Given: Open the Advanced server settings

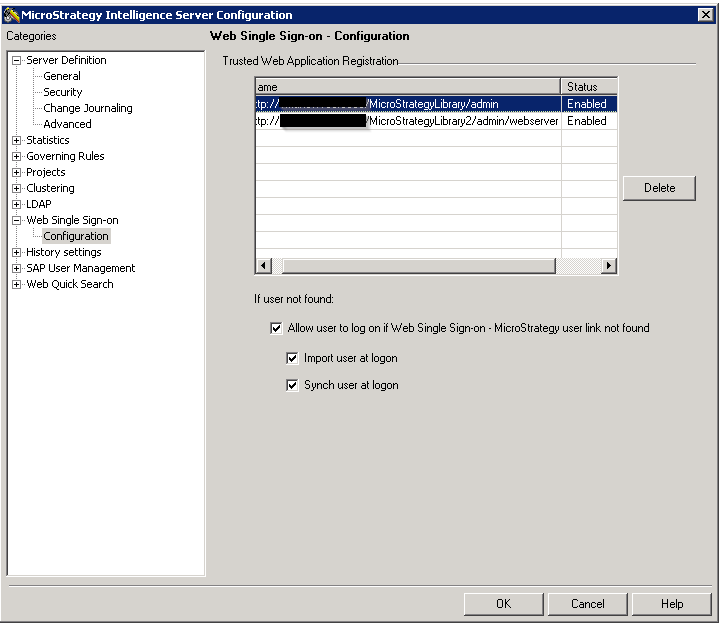Looking at the screenshot, I should [x=67, y=124].
